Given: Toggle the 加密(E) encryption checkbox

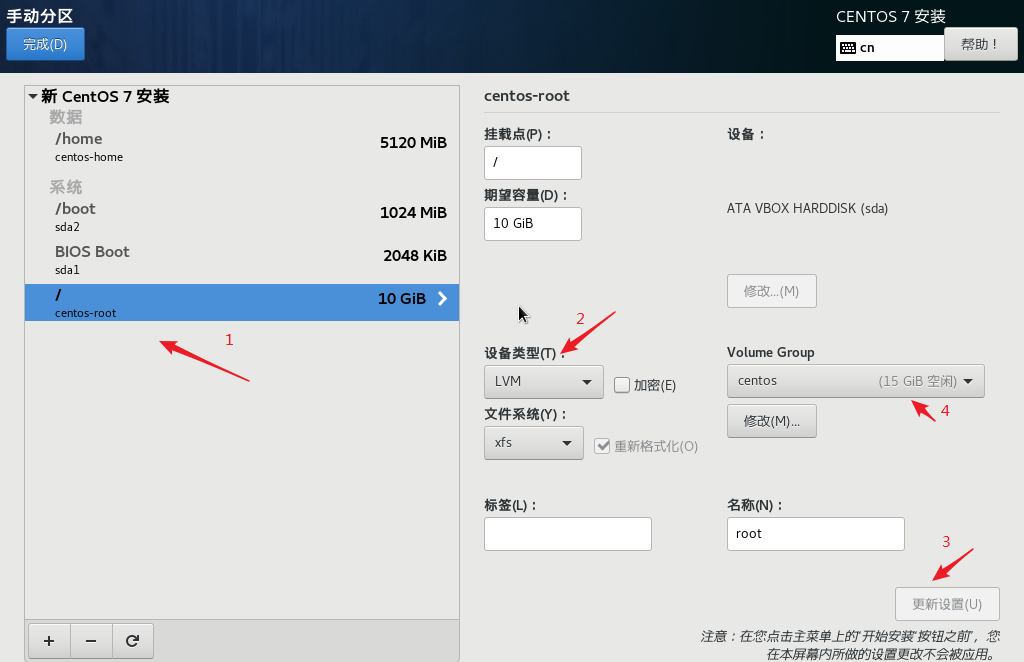Looking at the screenshot, I should [x=622, y=385].
